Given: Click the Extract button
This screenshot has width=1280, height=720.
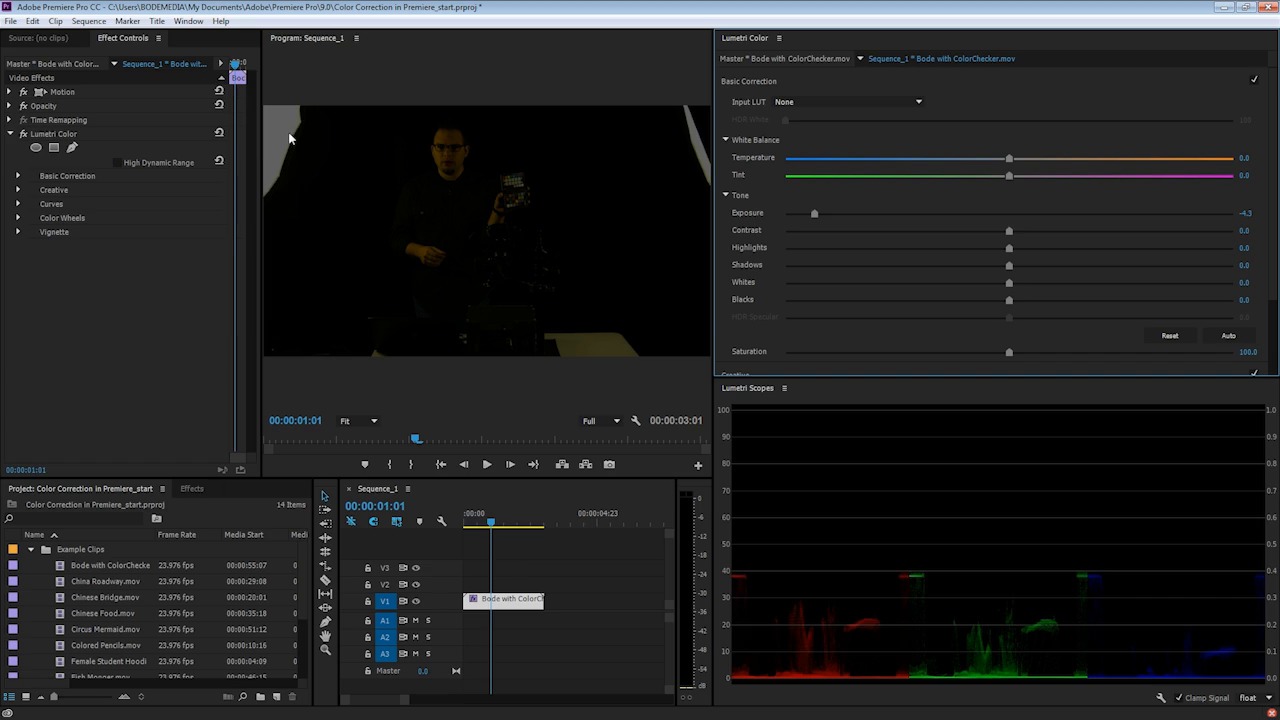Looking at the screenshot, I should point(586,464).
